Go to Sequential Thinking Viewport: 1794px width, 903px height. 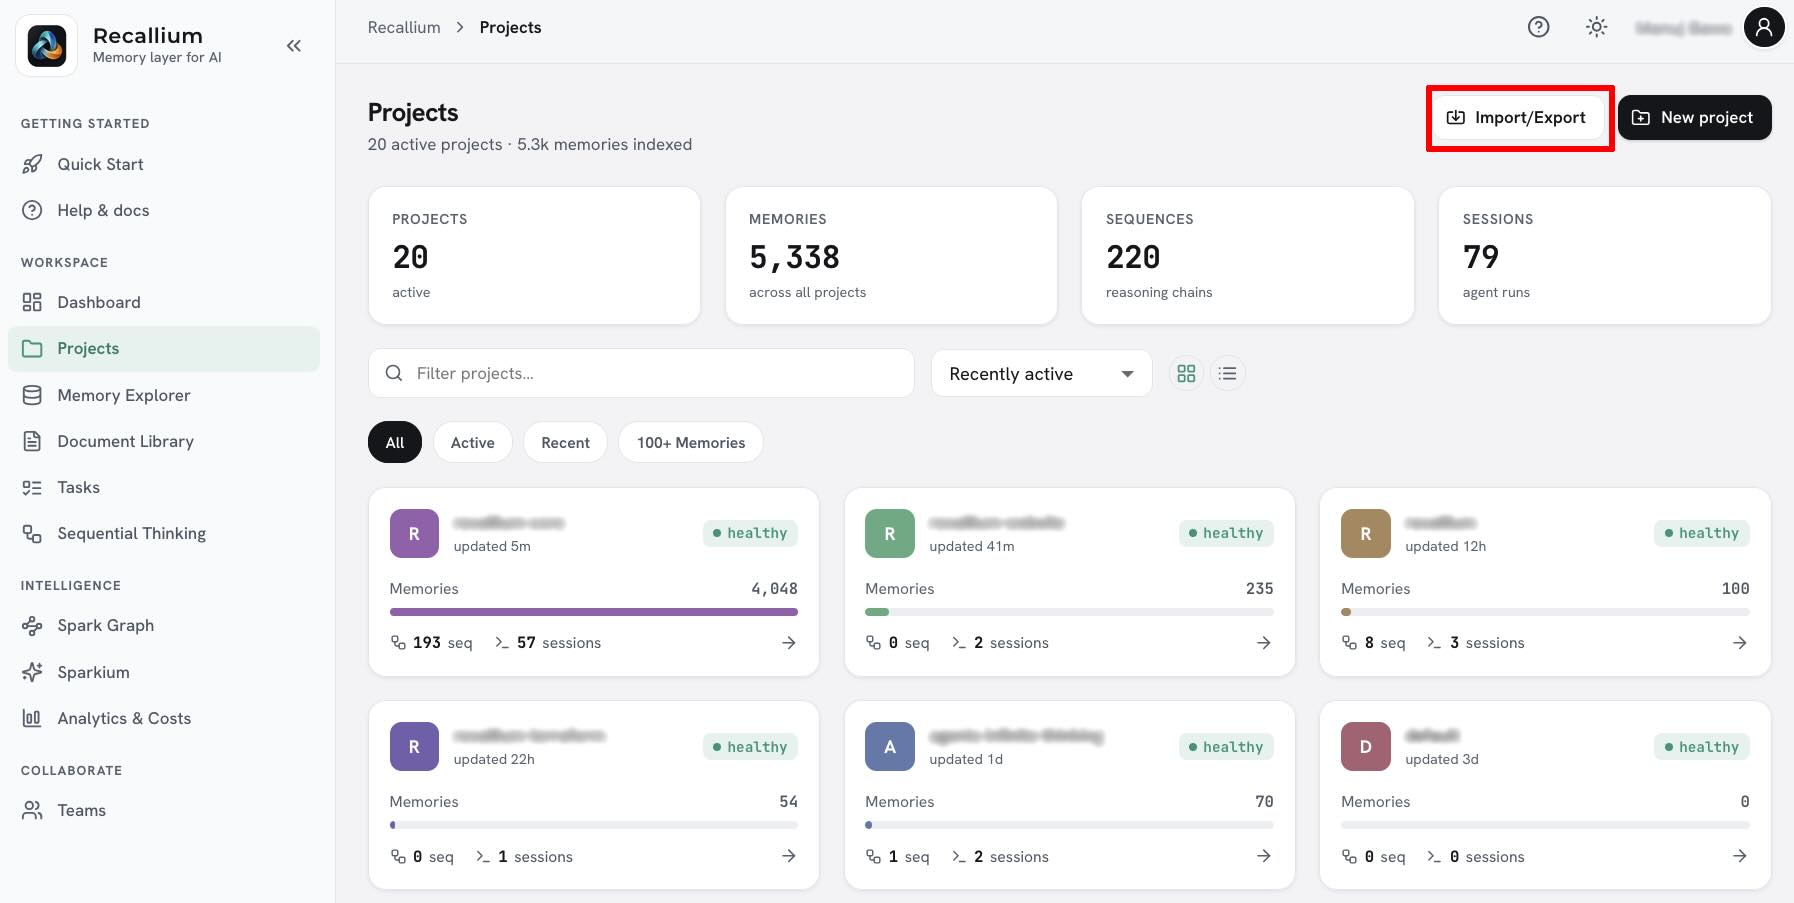[164, 533]
